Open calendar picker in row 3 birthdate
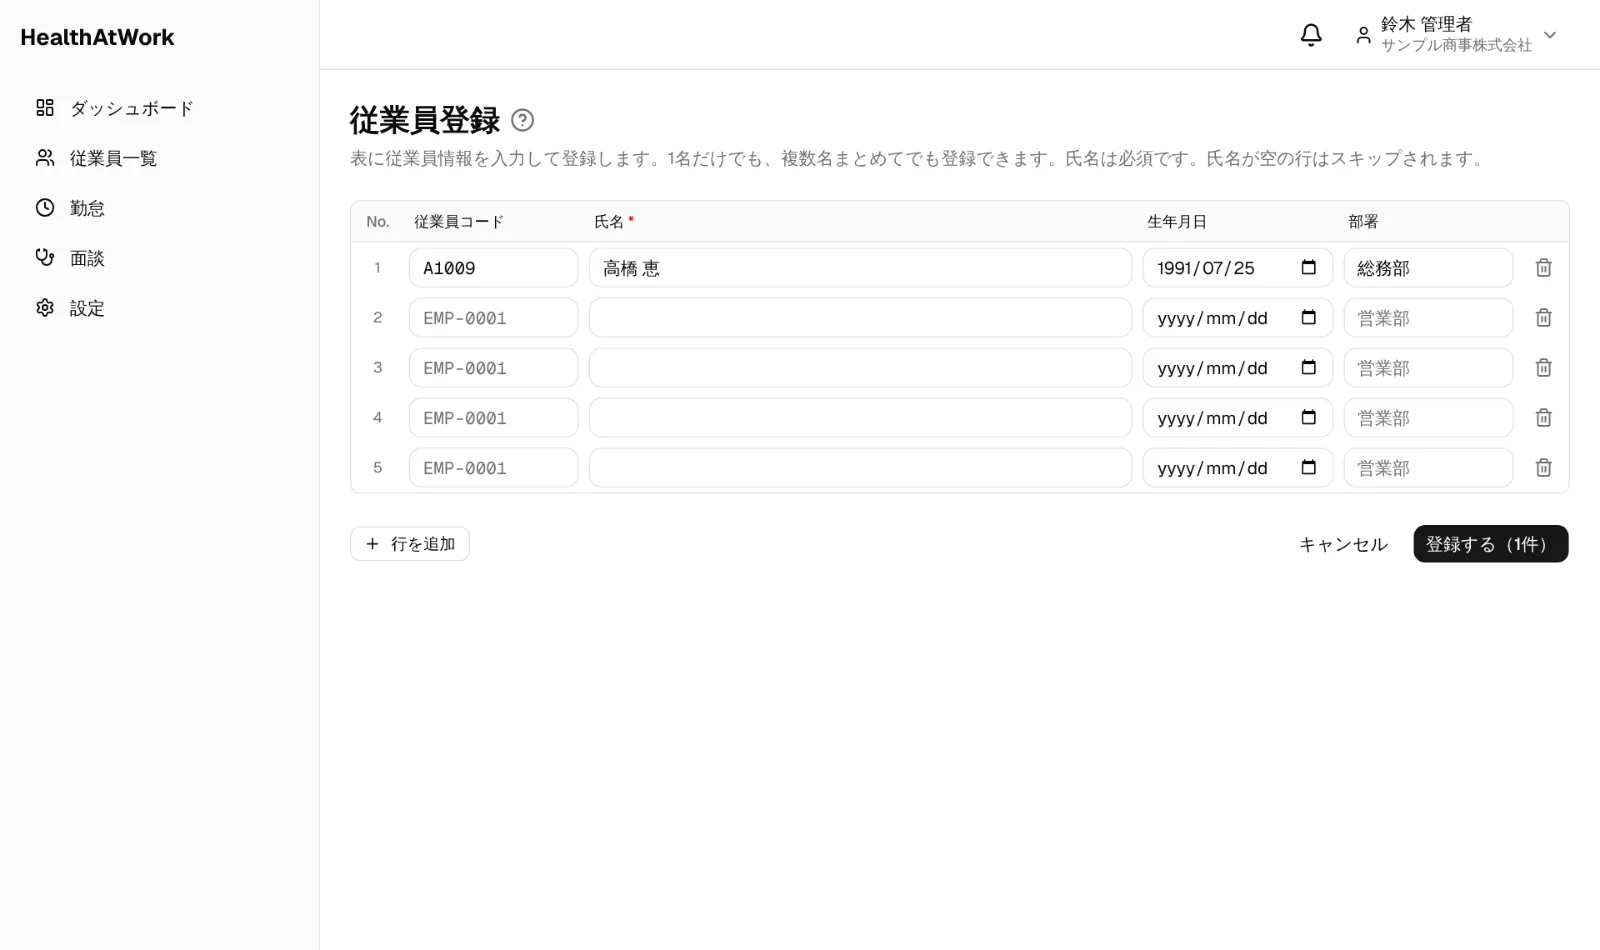This screenshot has height=950, width=1600. click(x=1308, y=367)
